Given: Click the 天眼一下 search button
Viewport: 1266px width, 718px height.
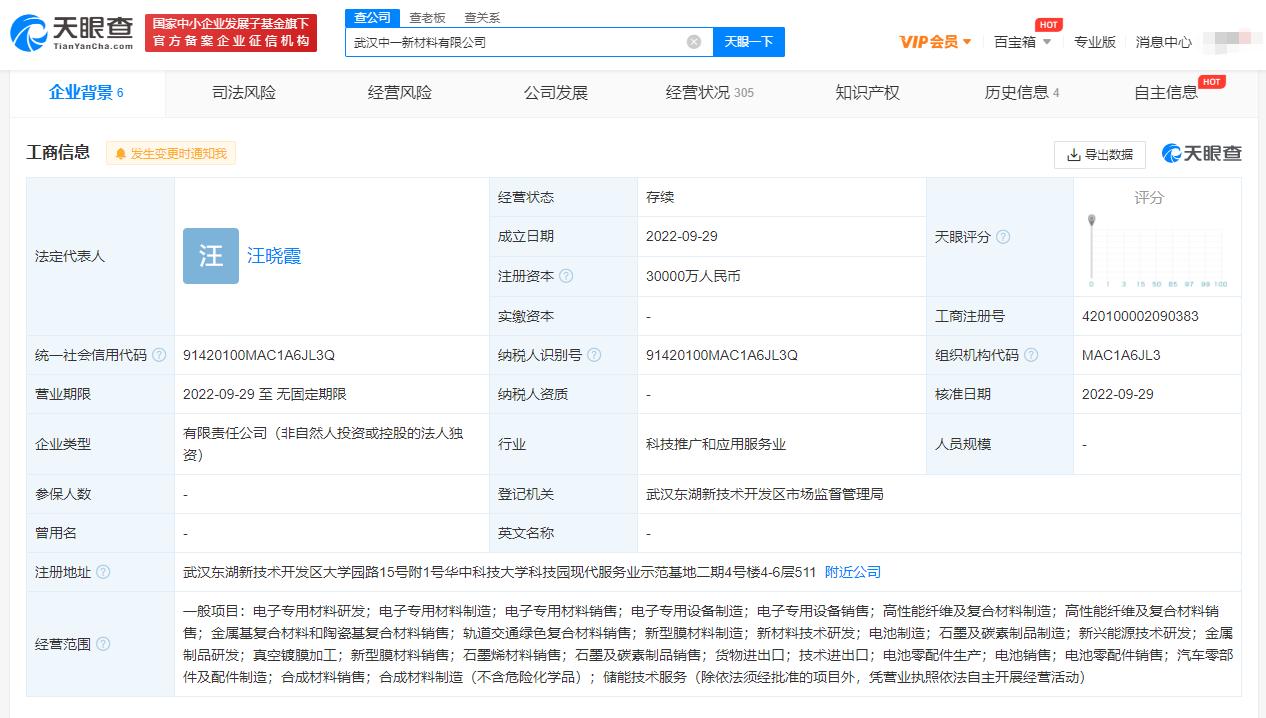Looking at the screenshot, I should (748, 42).
